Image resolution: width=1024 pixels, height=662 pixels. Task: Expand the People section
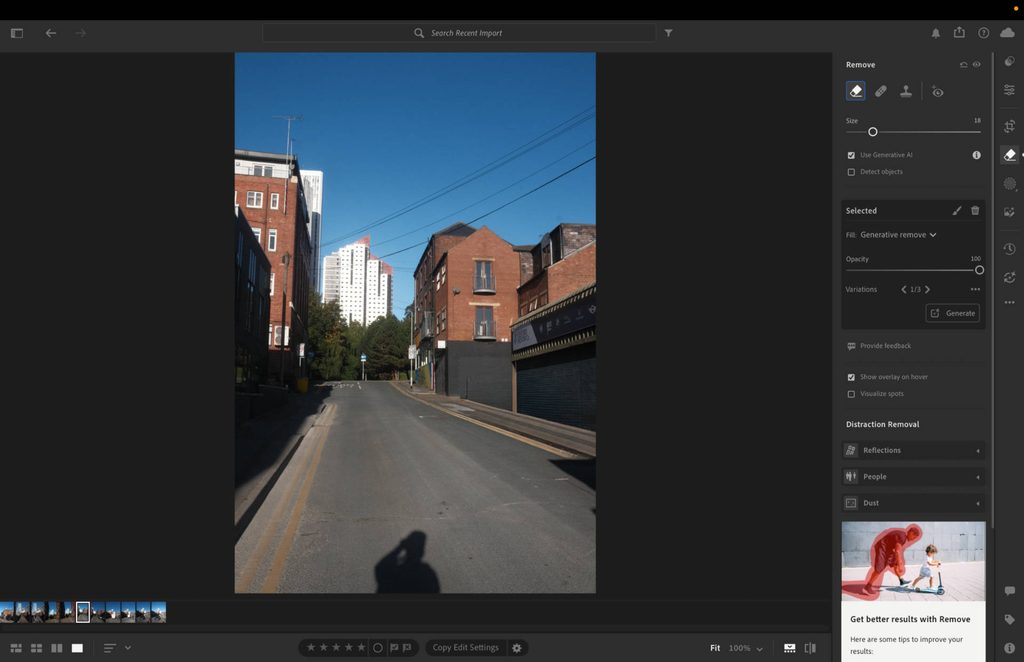[x=913, y=477]
